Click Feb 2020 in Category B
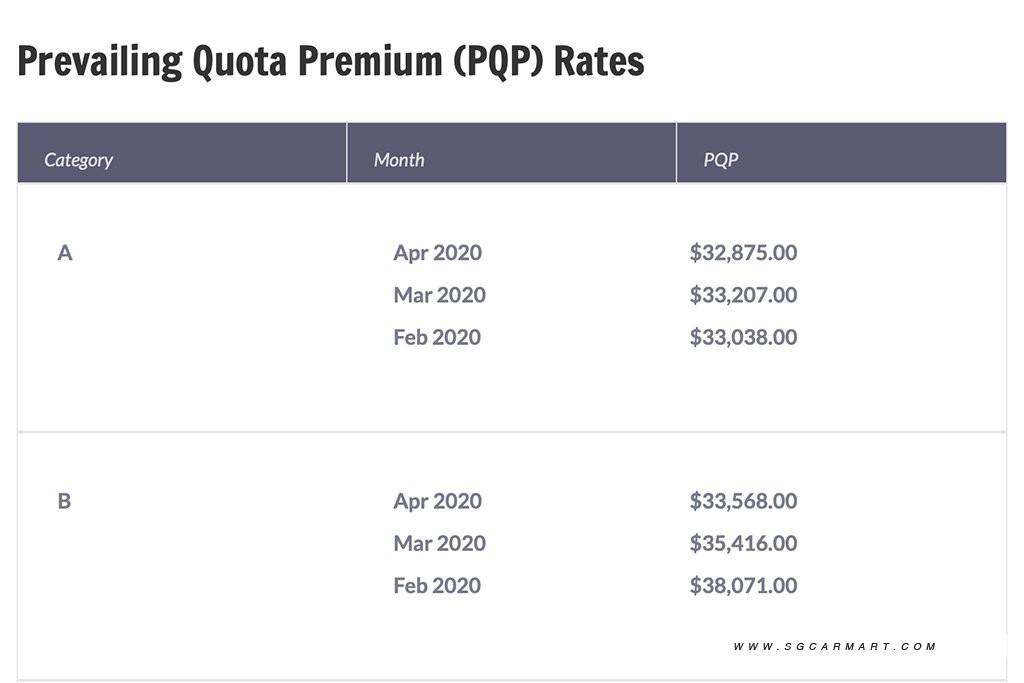This screenshot has width=1024, height=683. 437,585
